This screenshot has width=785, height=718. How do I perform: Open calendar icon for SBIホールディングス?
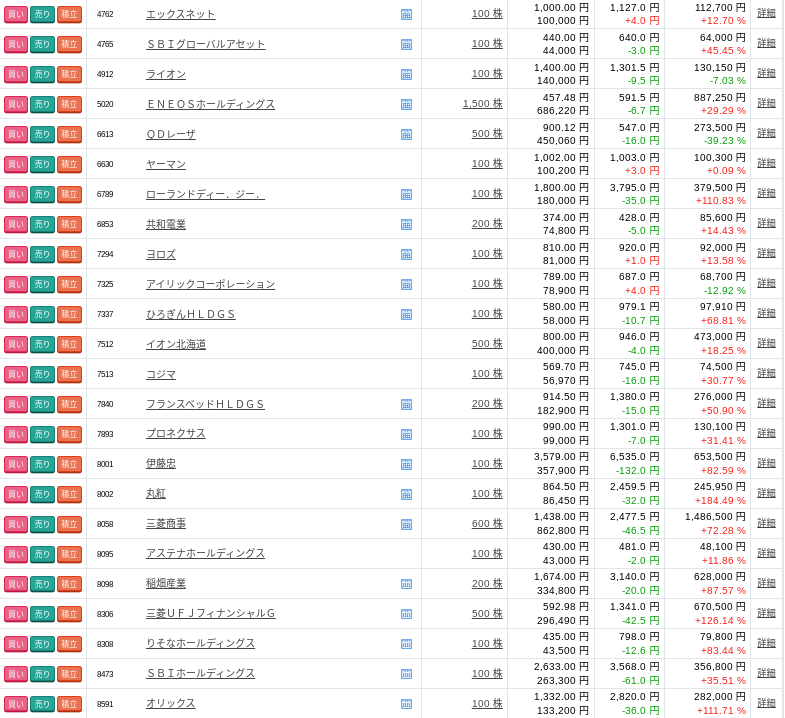click(x=407, y=674)
